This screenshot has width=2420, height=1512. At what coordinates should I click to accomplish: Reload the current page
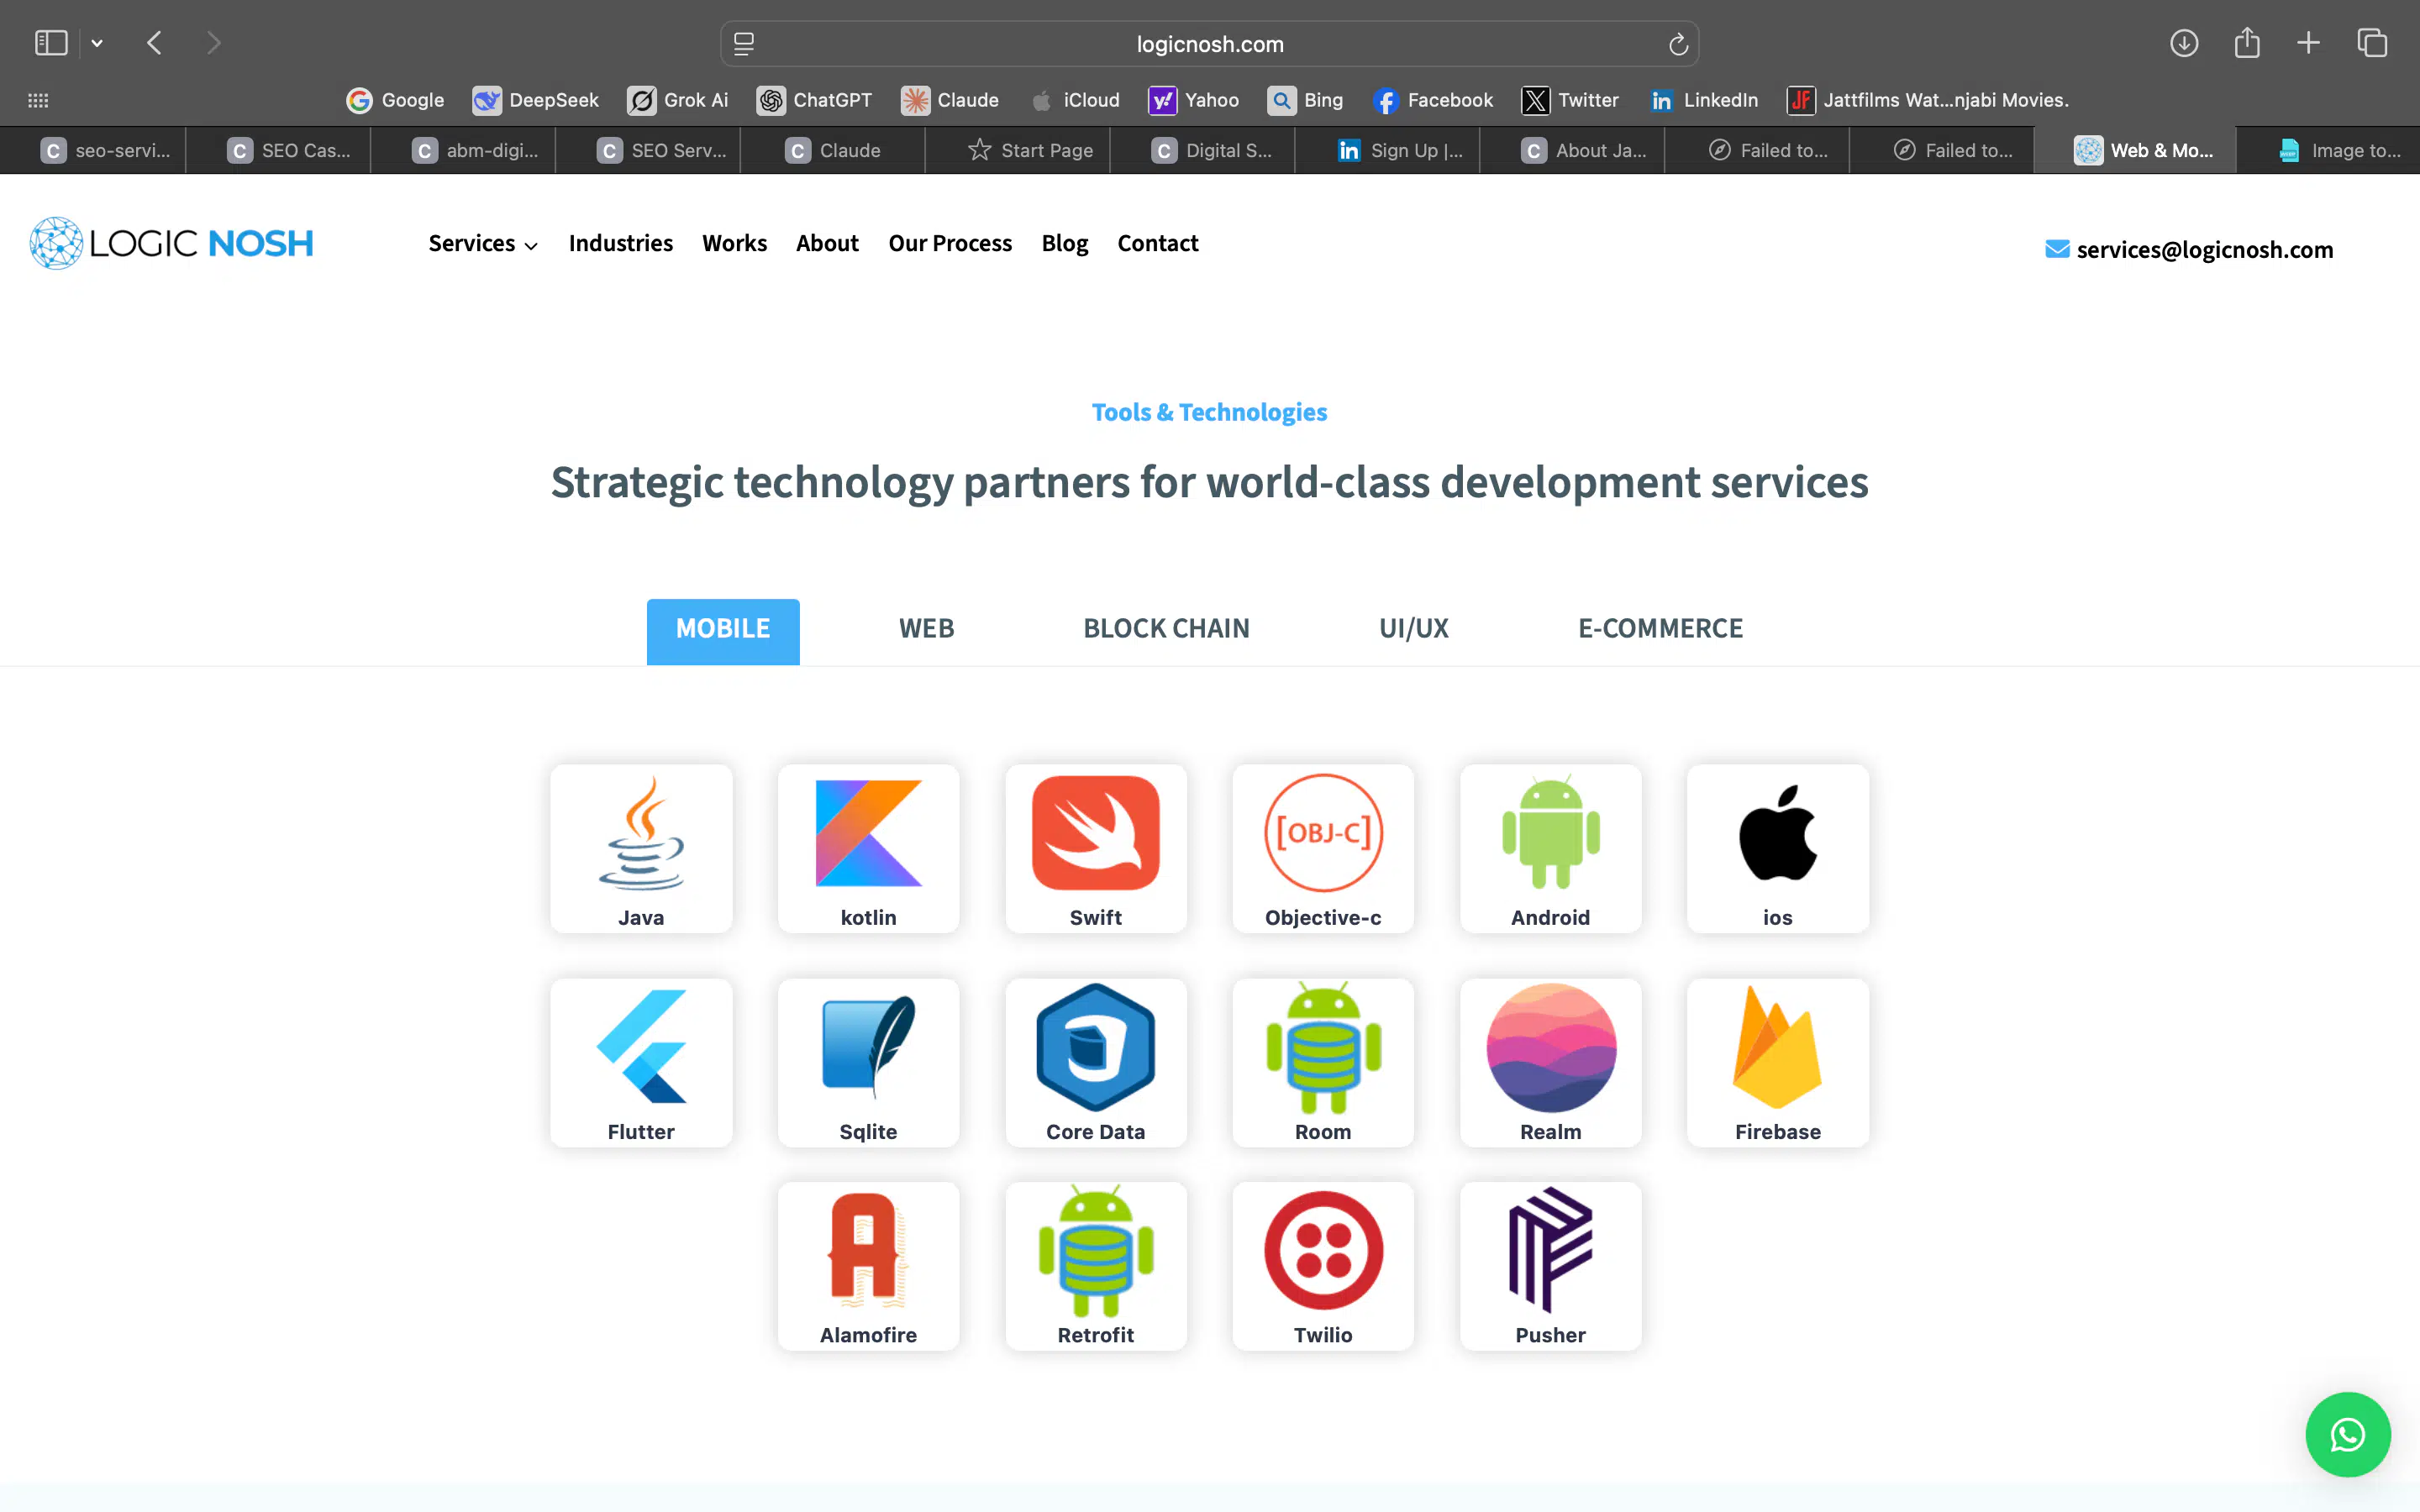1676,44
